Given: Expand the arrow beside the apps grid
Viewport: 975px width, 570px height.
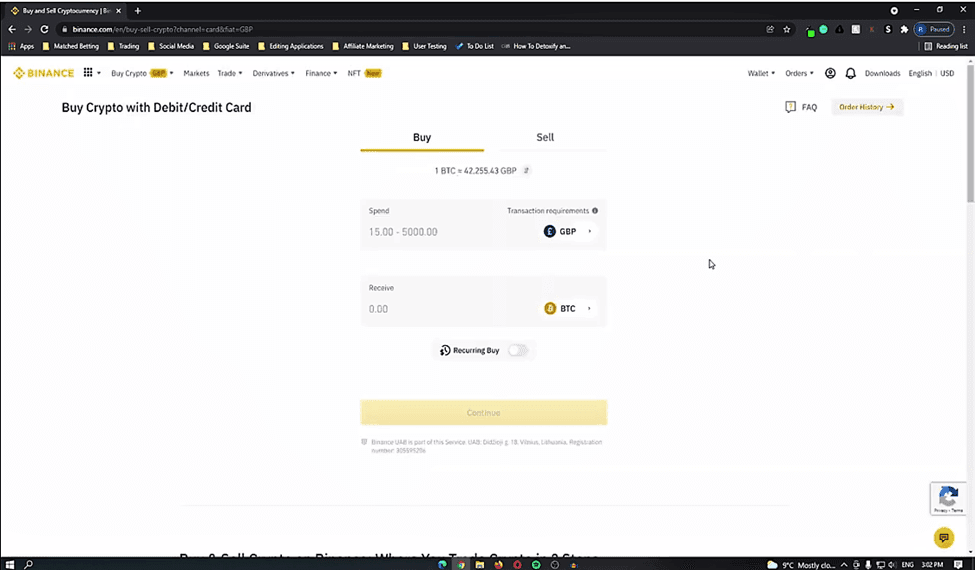Looking at the screenshot, I should coord(98,73).
